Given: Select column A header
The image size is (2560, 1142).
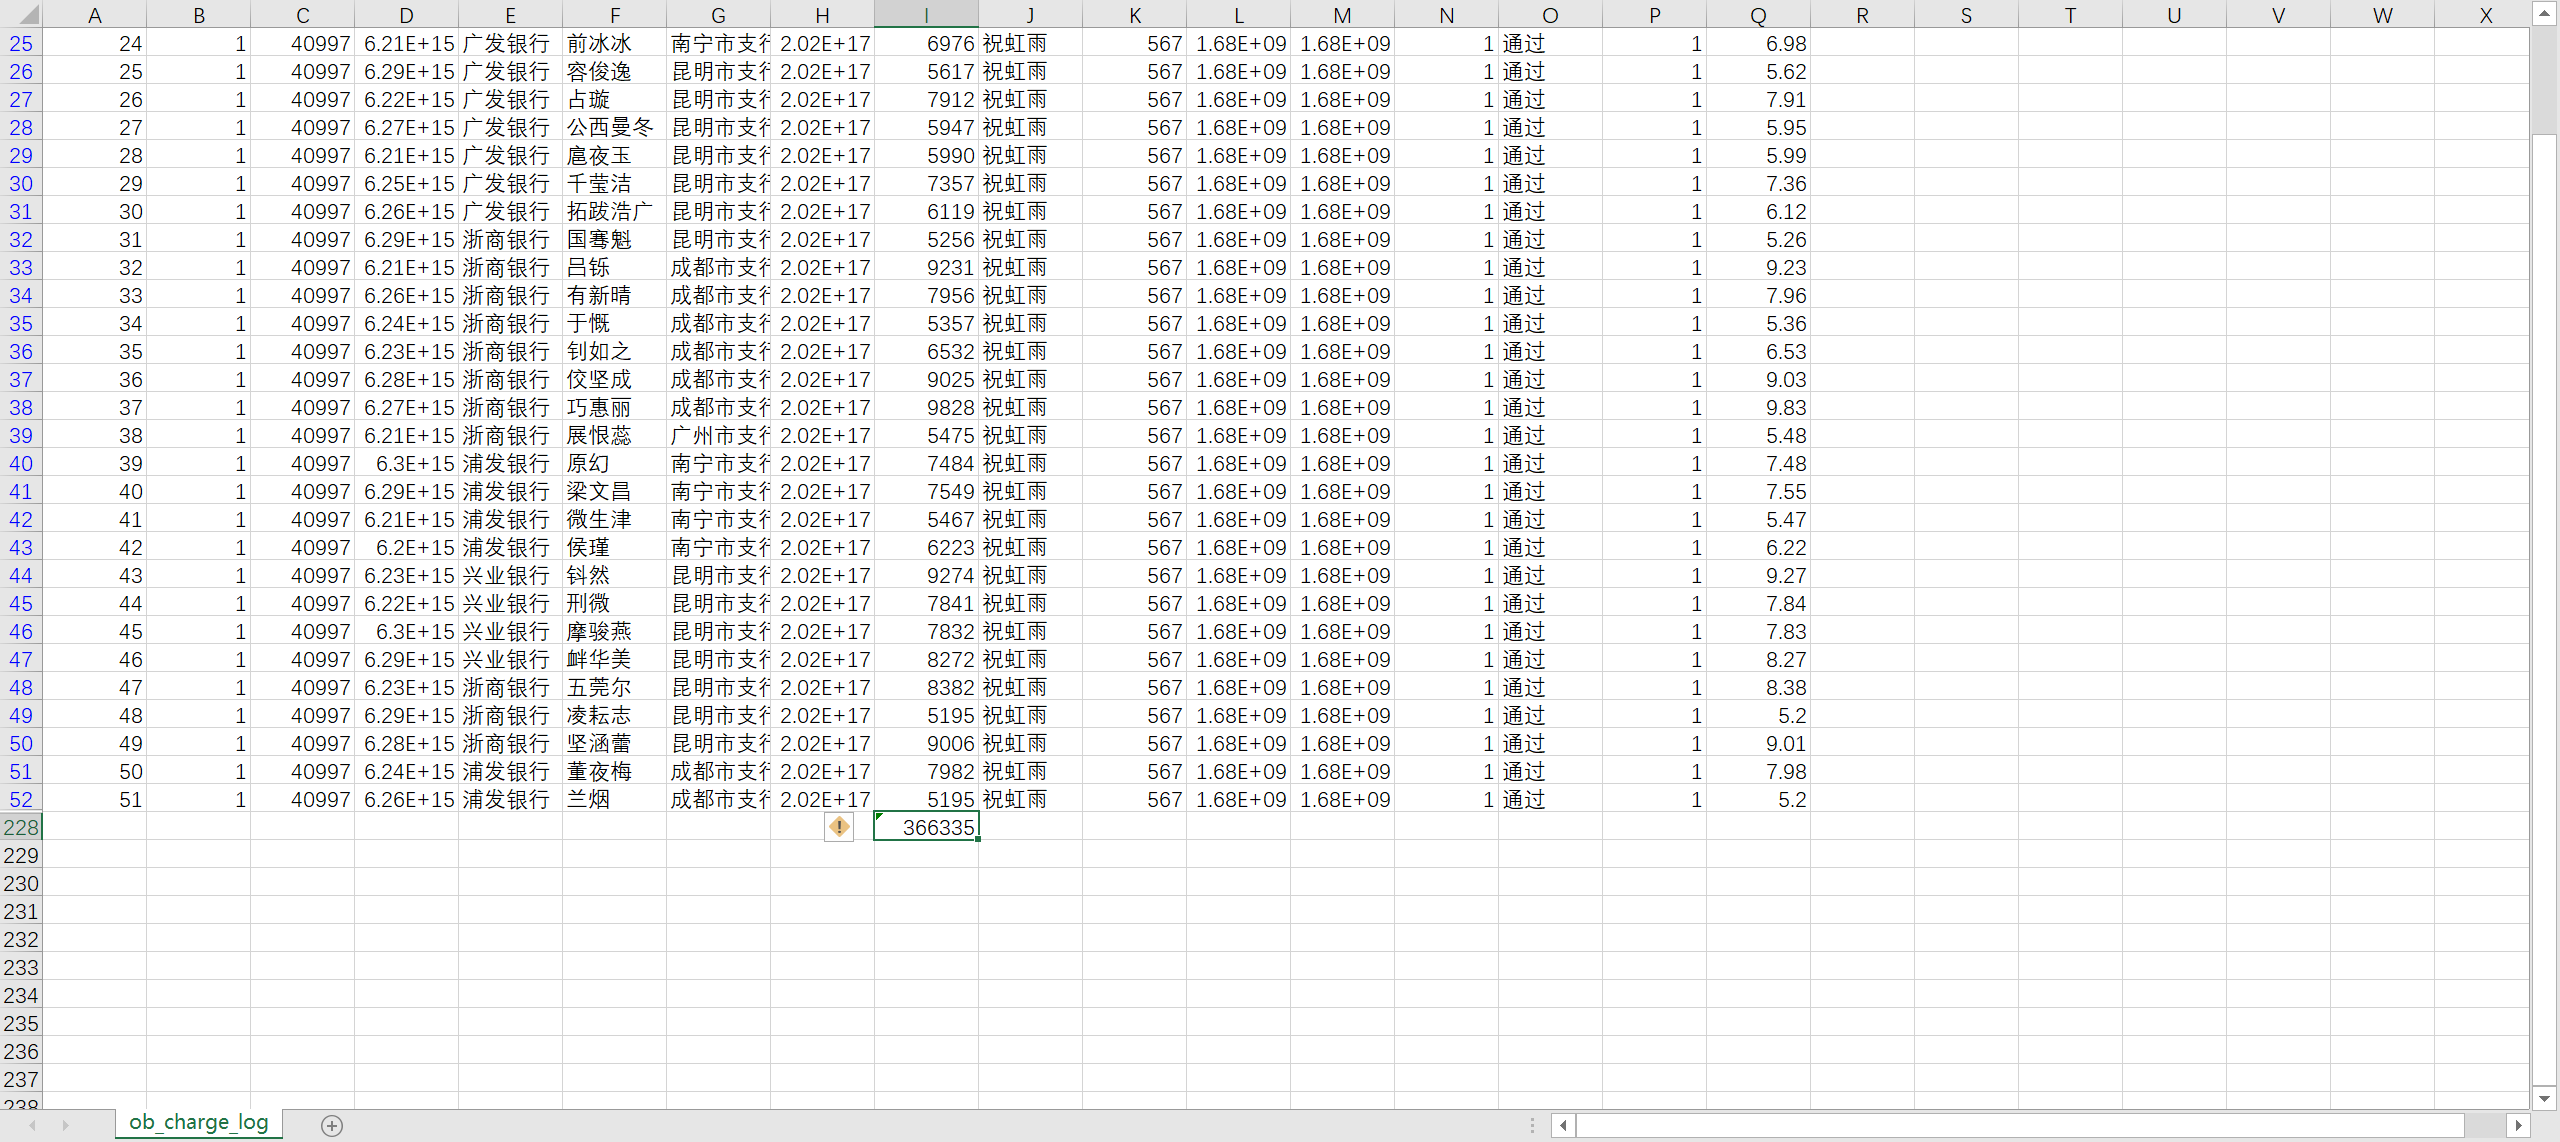Looking at the screenshot, I should click(x=95, y=15).
